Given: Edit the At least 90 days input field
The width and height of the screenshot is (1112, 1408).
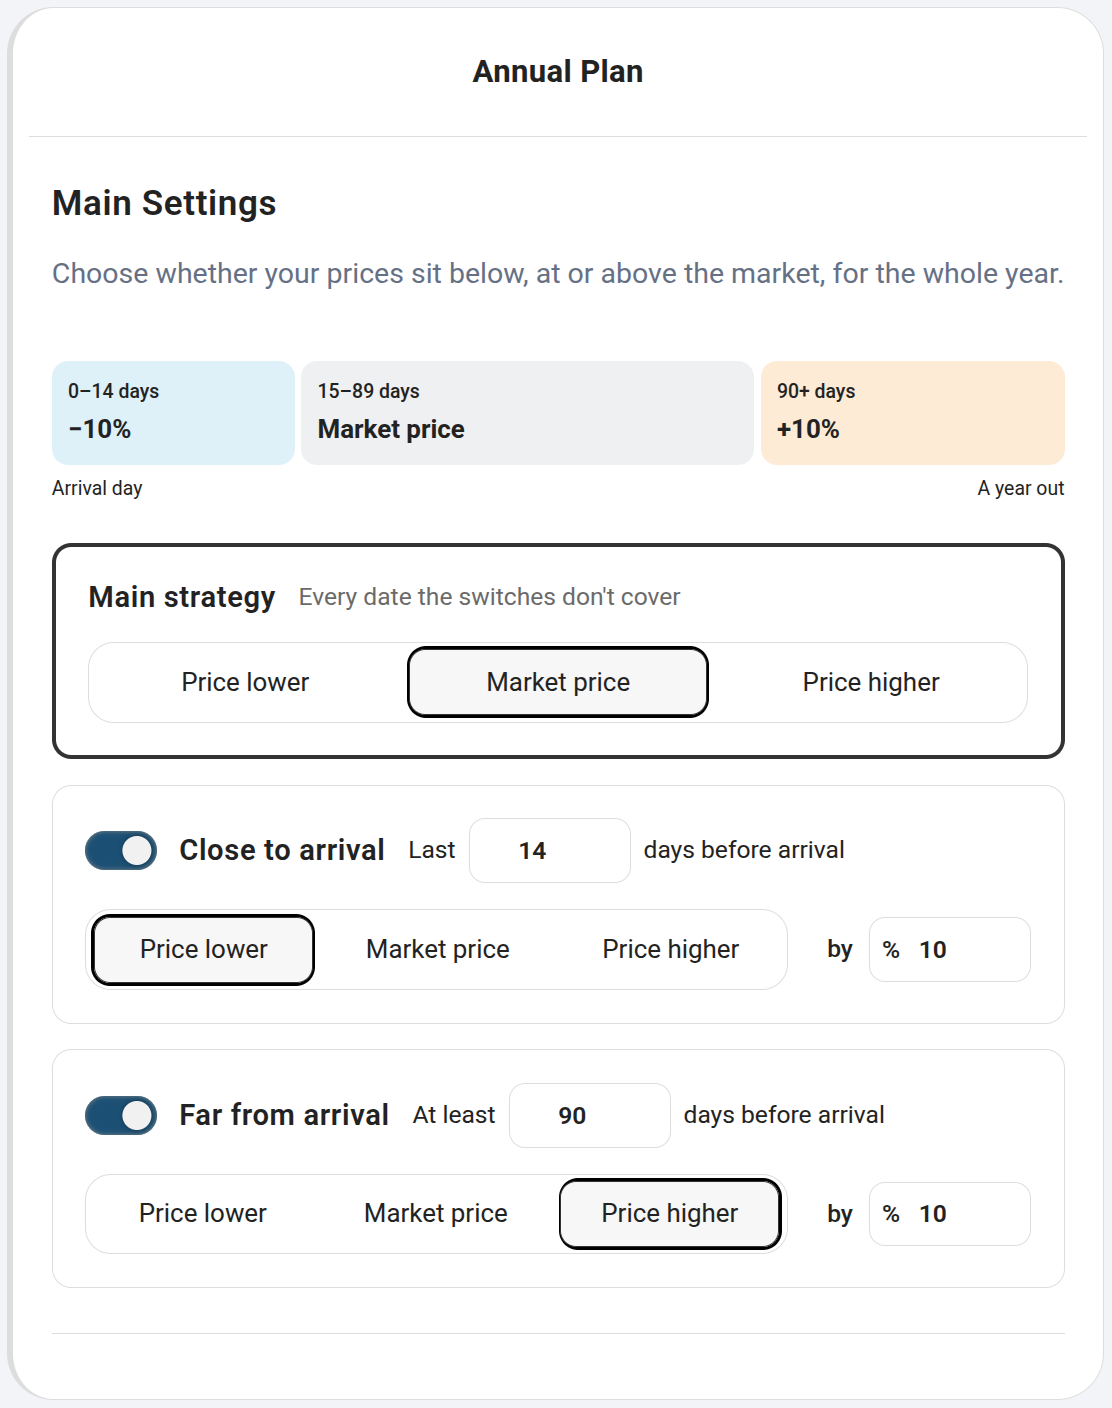Looking at the screenshot, I should coord(590,1115).
